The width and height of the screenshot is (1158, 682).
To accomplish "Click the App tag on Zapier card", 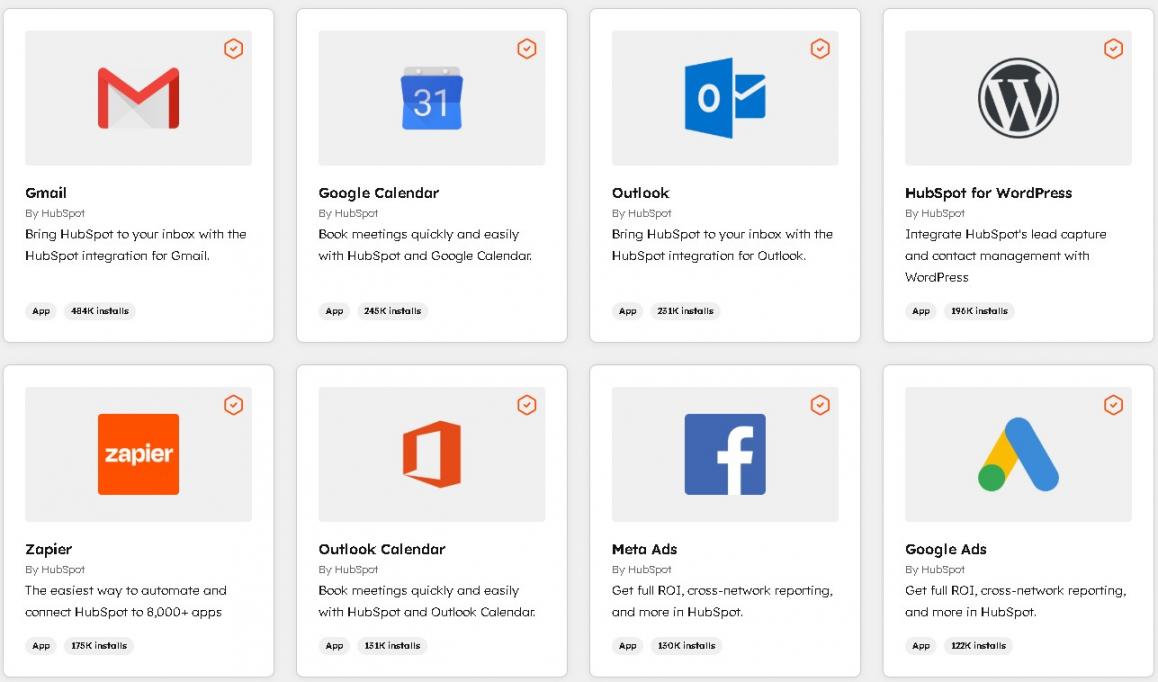I will tap(41, 646).
